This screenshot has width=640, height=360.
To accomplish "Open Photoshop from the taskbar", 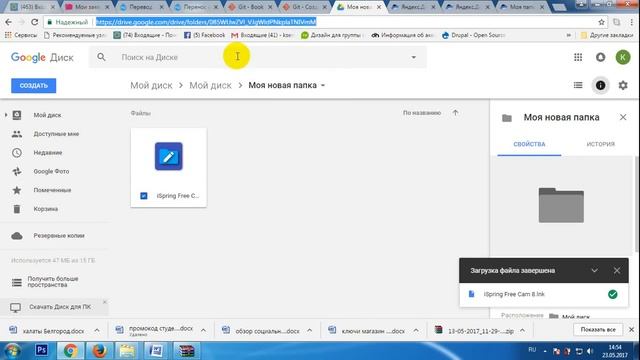I will [42, 350].
